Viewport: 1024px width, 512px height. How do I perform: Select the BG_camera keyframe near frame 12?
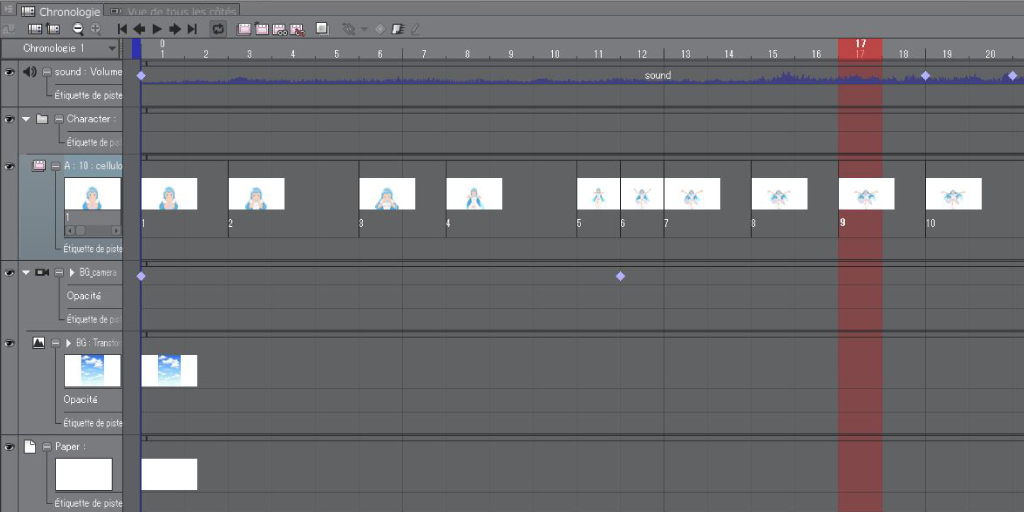click(x=620, y=276)
